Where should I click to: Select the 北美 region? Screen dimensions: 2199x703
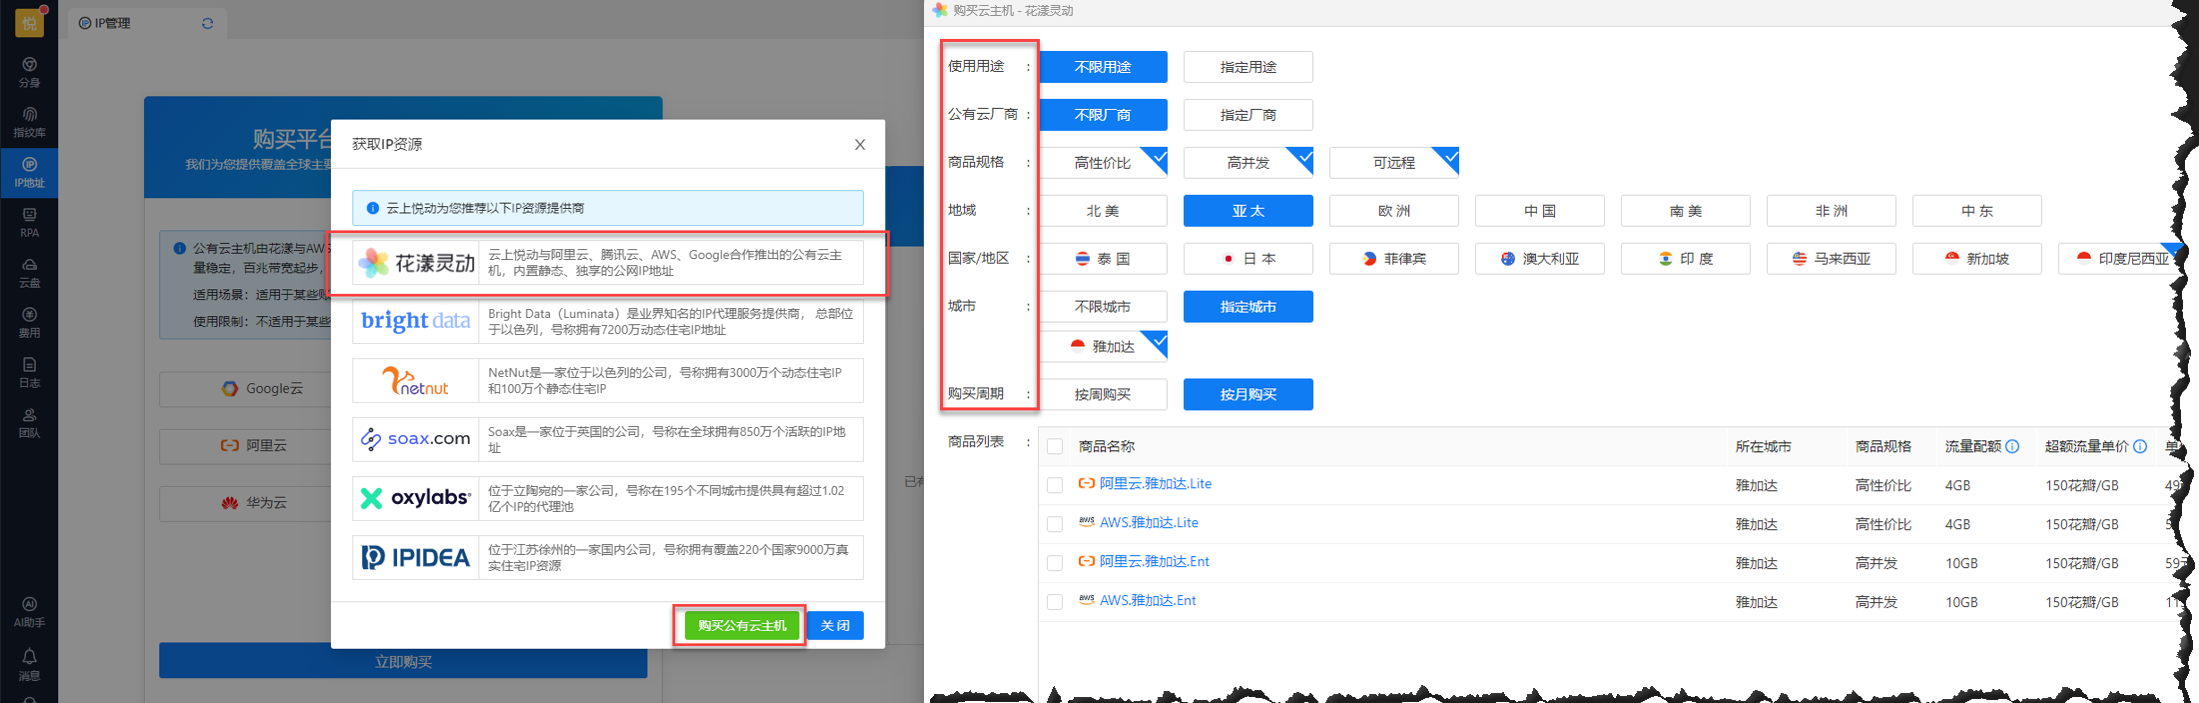tap(1103, 211)
